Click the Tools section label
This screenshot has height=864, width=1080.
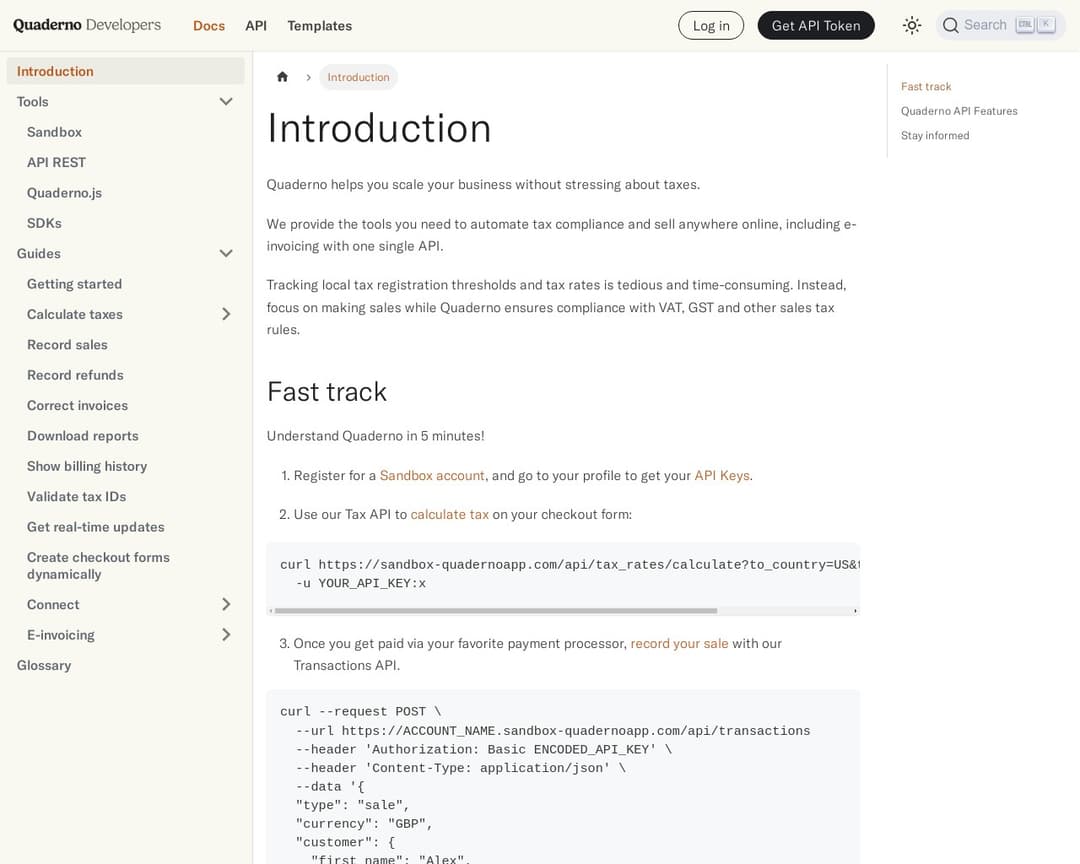point(32,101)
